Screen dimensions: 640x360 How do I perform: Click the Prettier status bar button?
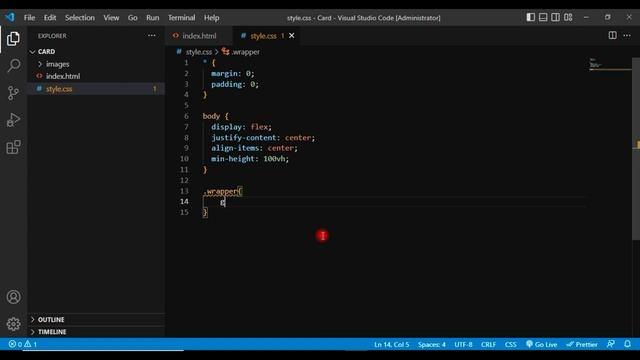pos(582,344)
